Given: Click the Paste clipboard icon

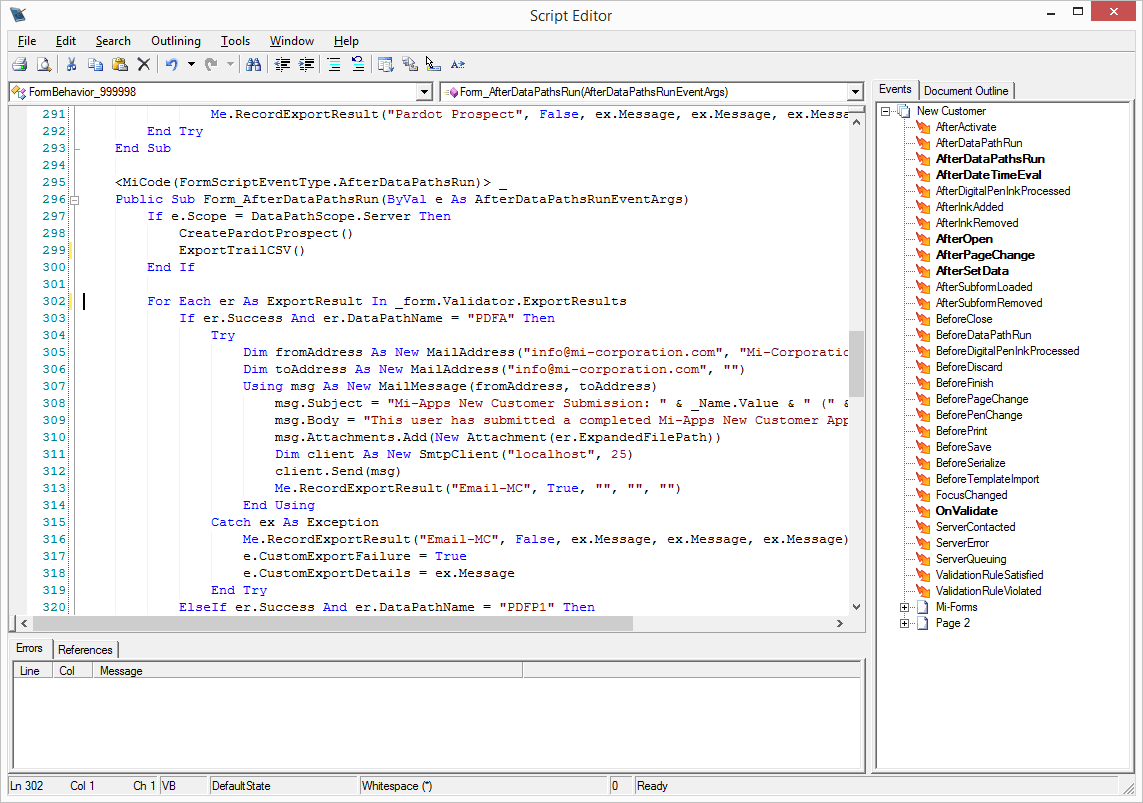Looking at the screenshot, I should pyautogui.click(x=120, y=64).
